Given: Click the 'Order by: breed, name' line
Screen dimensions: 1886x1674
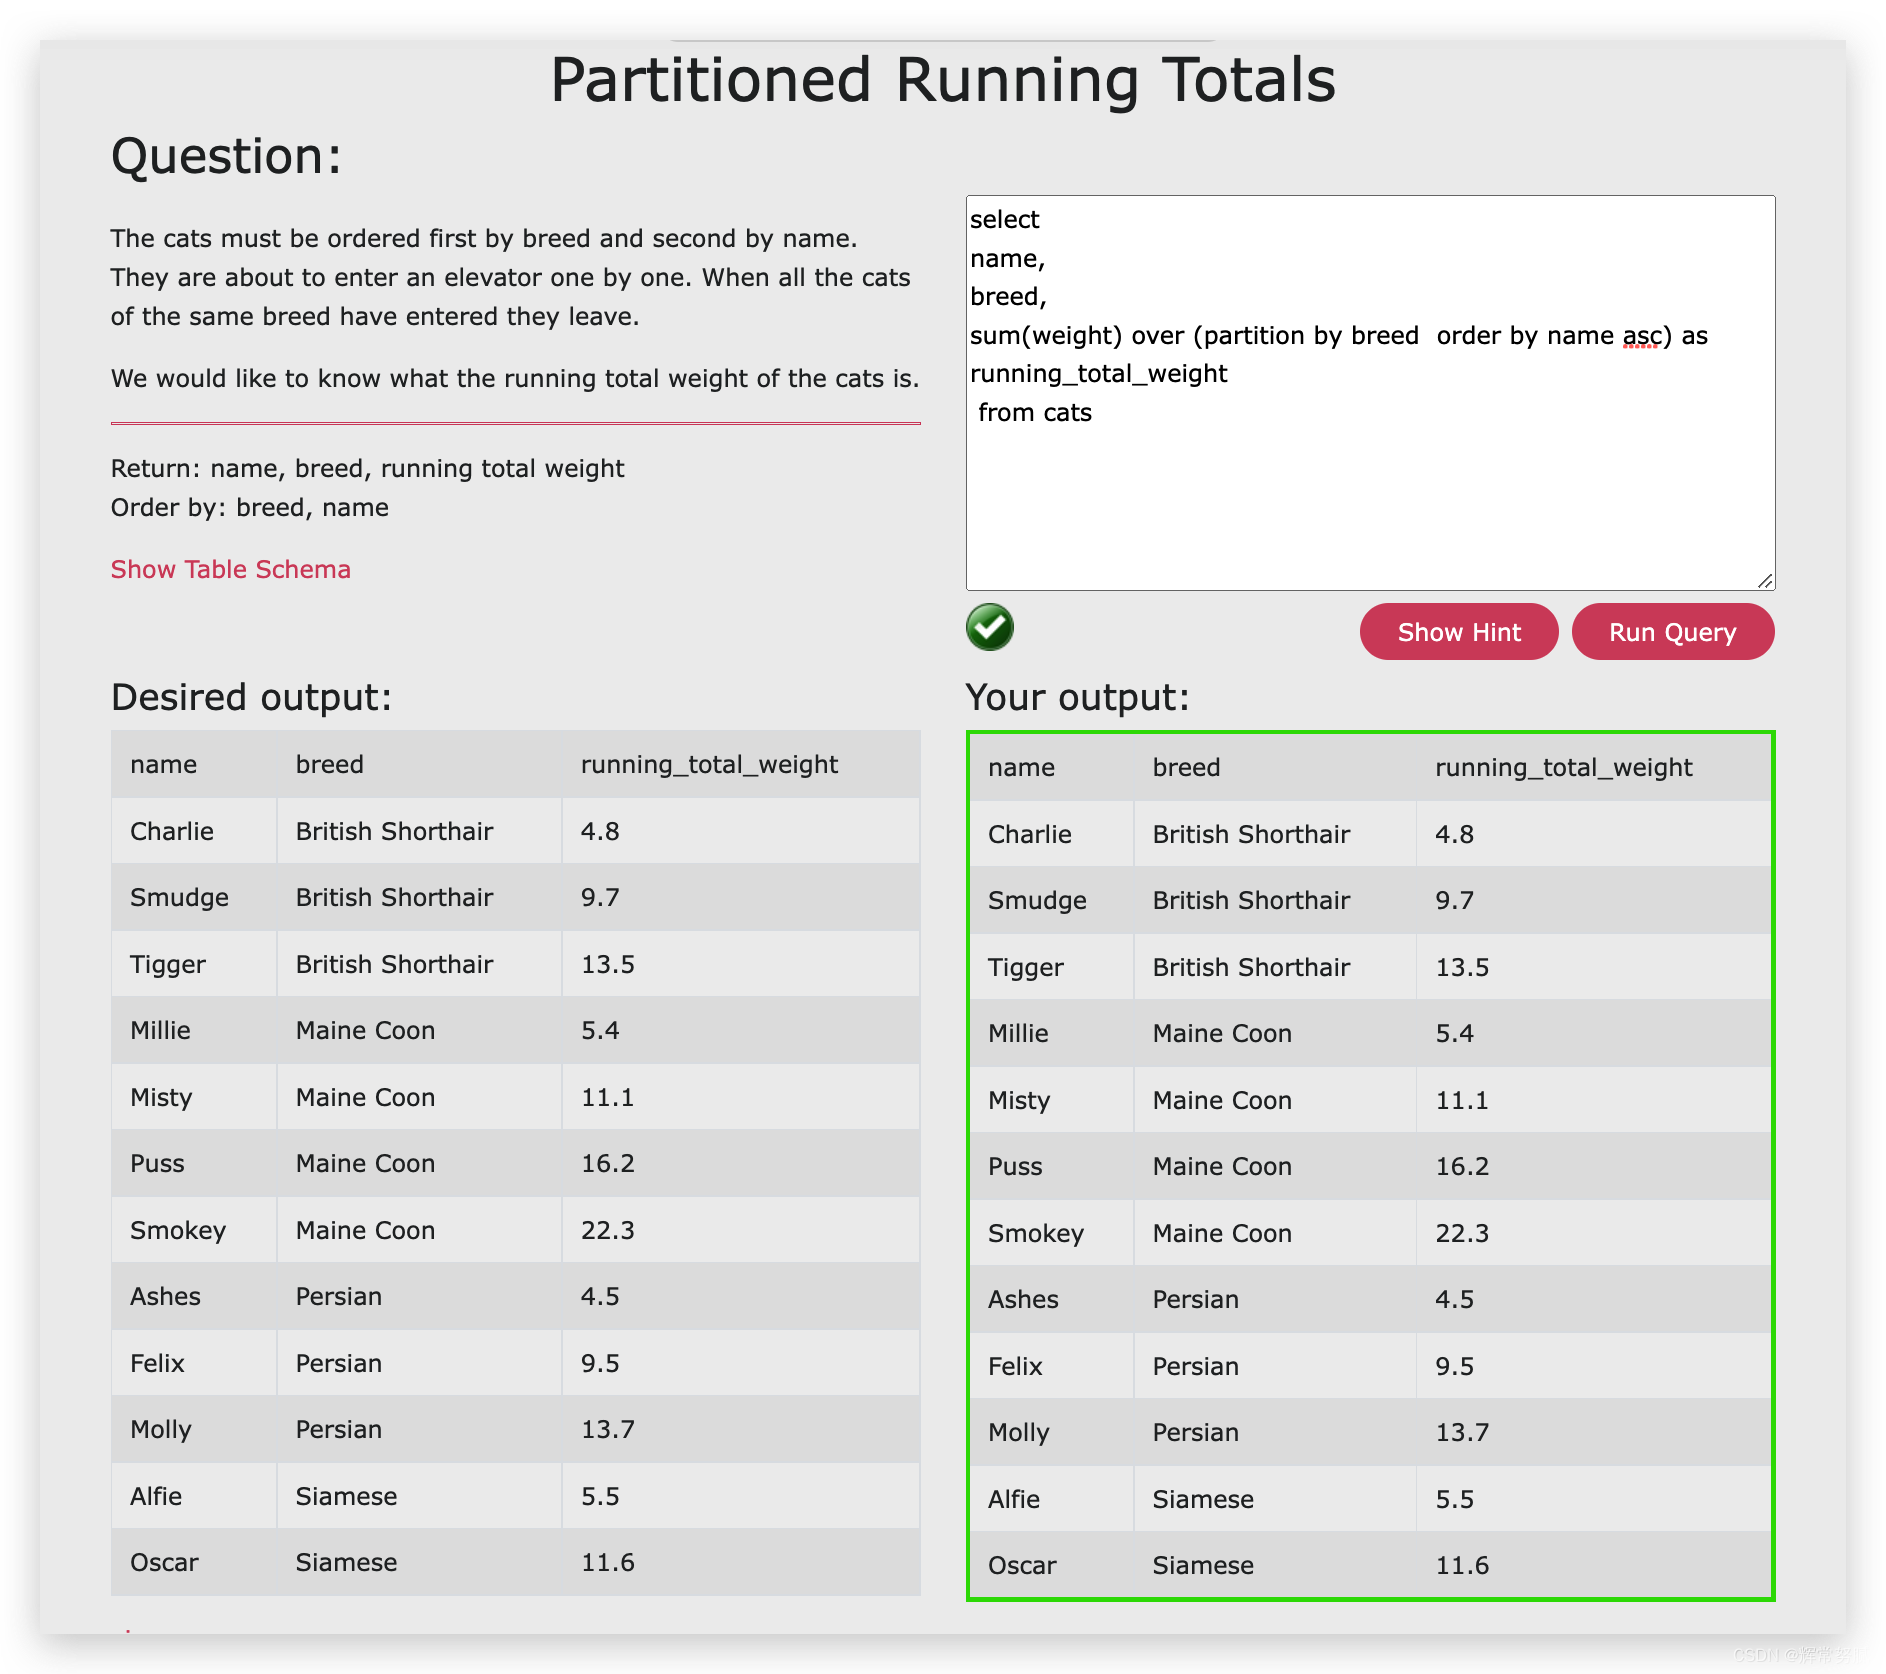Looking at the screenshot, I should coord(250,507).
